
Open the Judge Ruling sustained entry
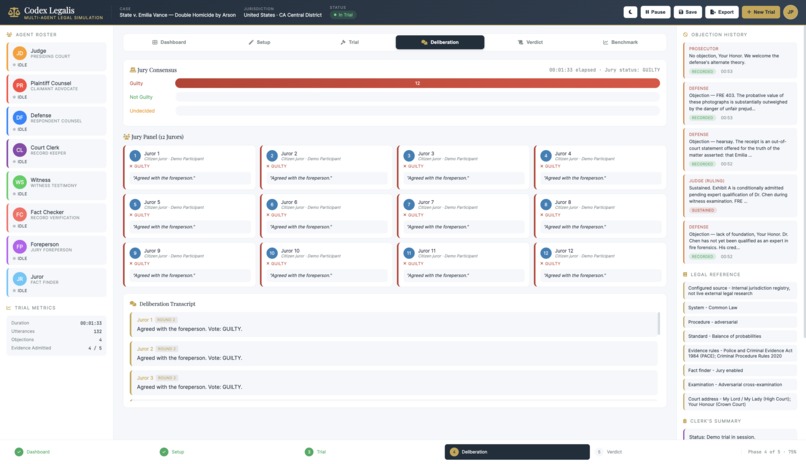pyautogui.click(x=740, y=196)
